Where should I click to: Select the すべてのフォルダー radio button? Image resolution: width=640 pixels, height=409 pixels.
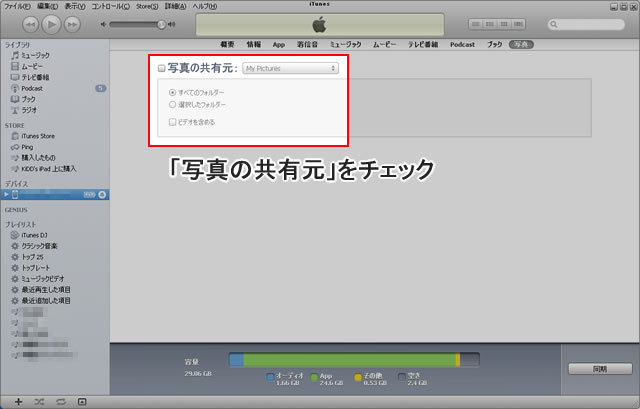(172, 93)
